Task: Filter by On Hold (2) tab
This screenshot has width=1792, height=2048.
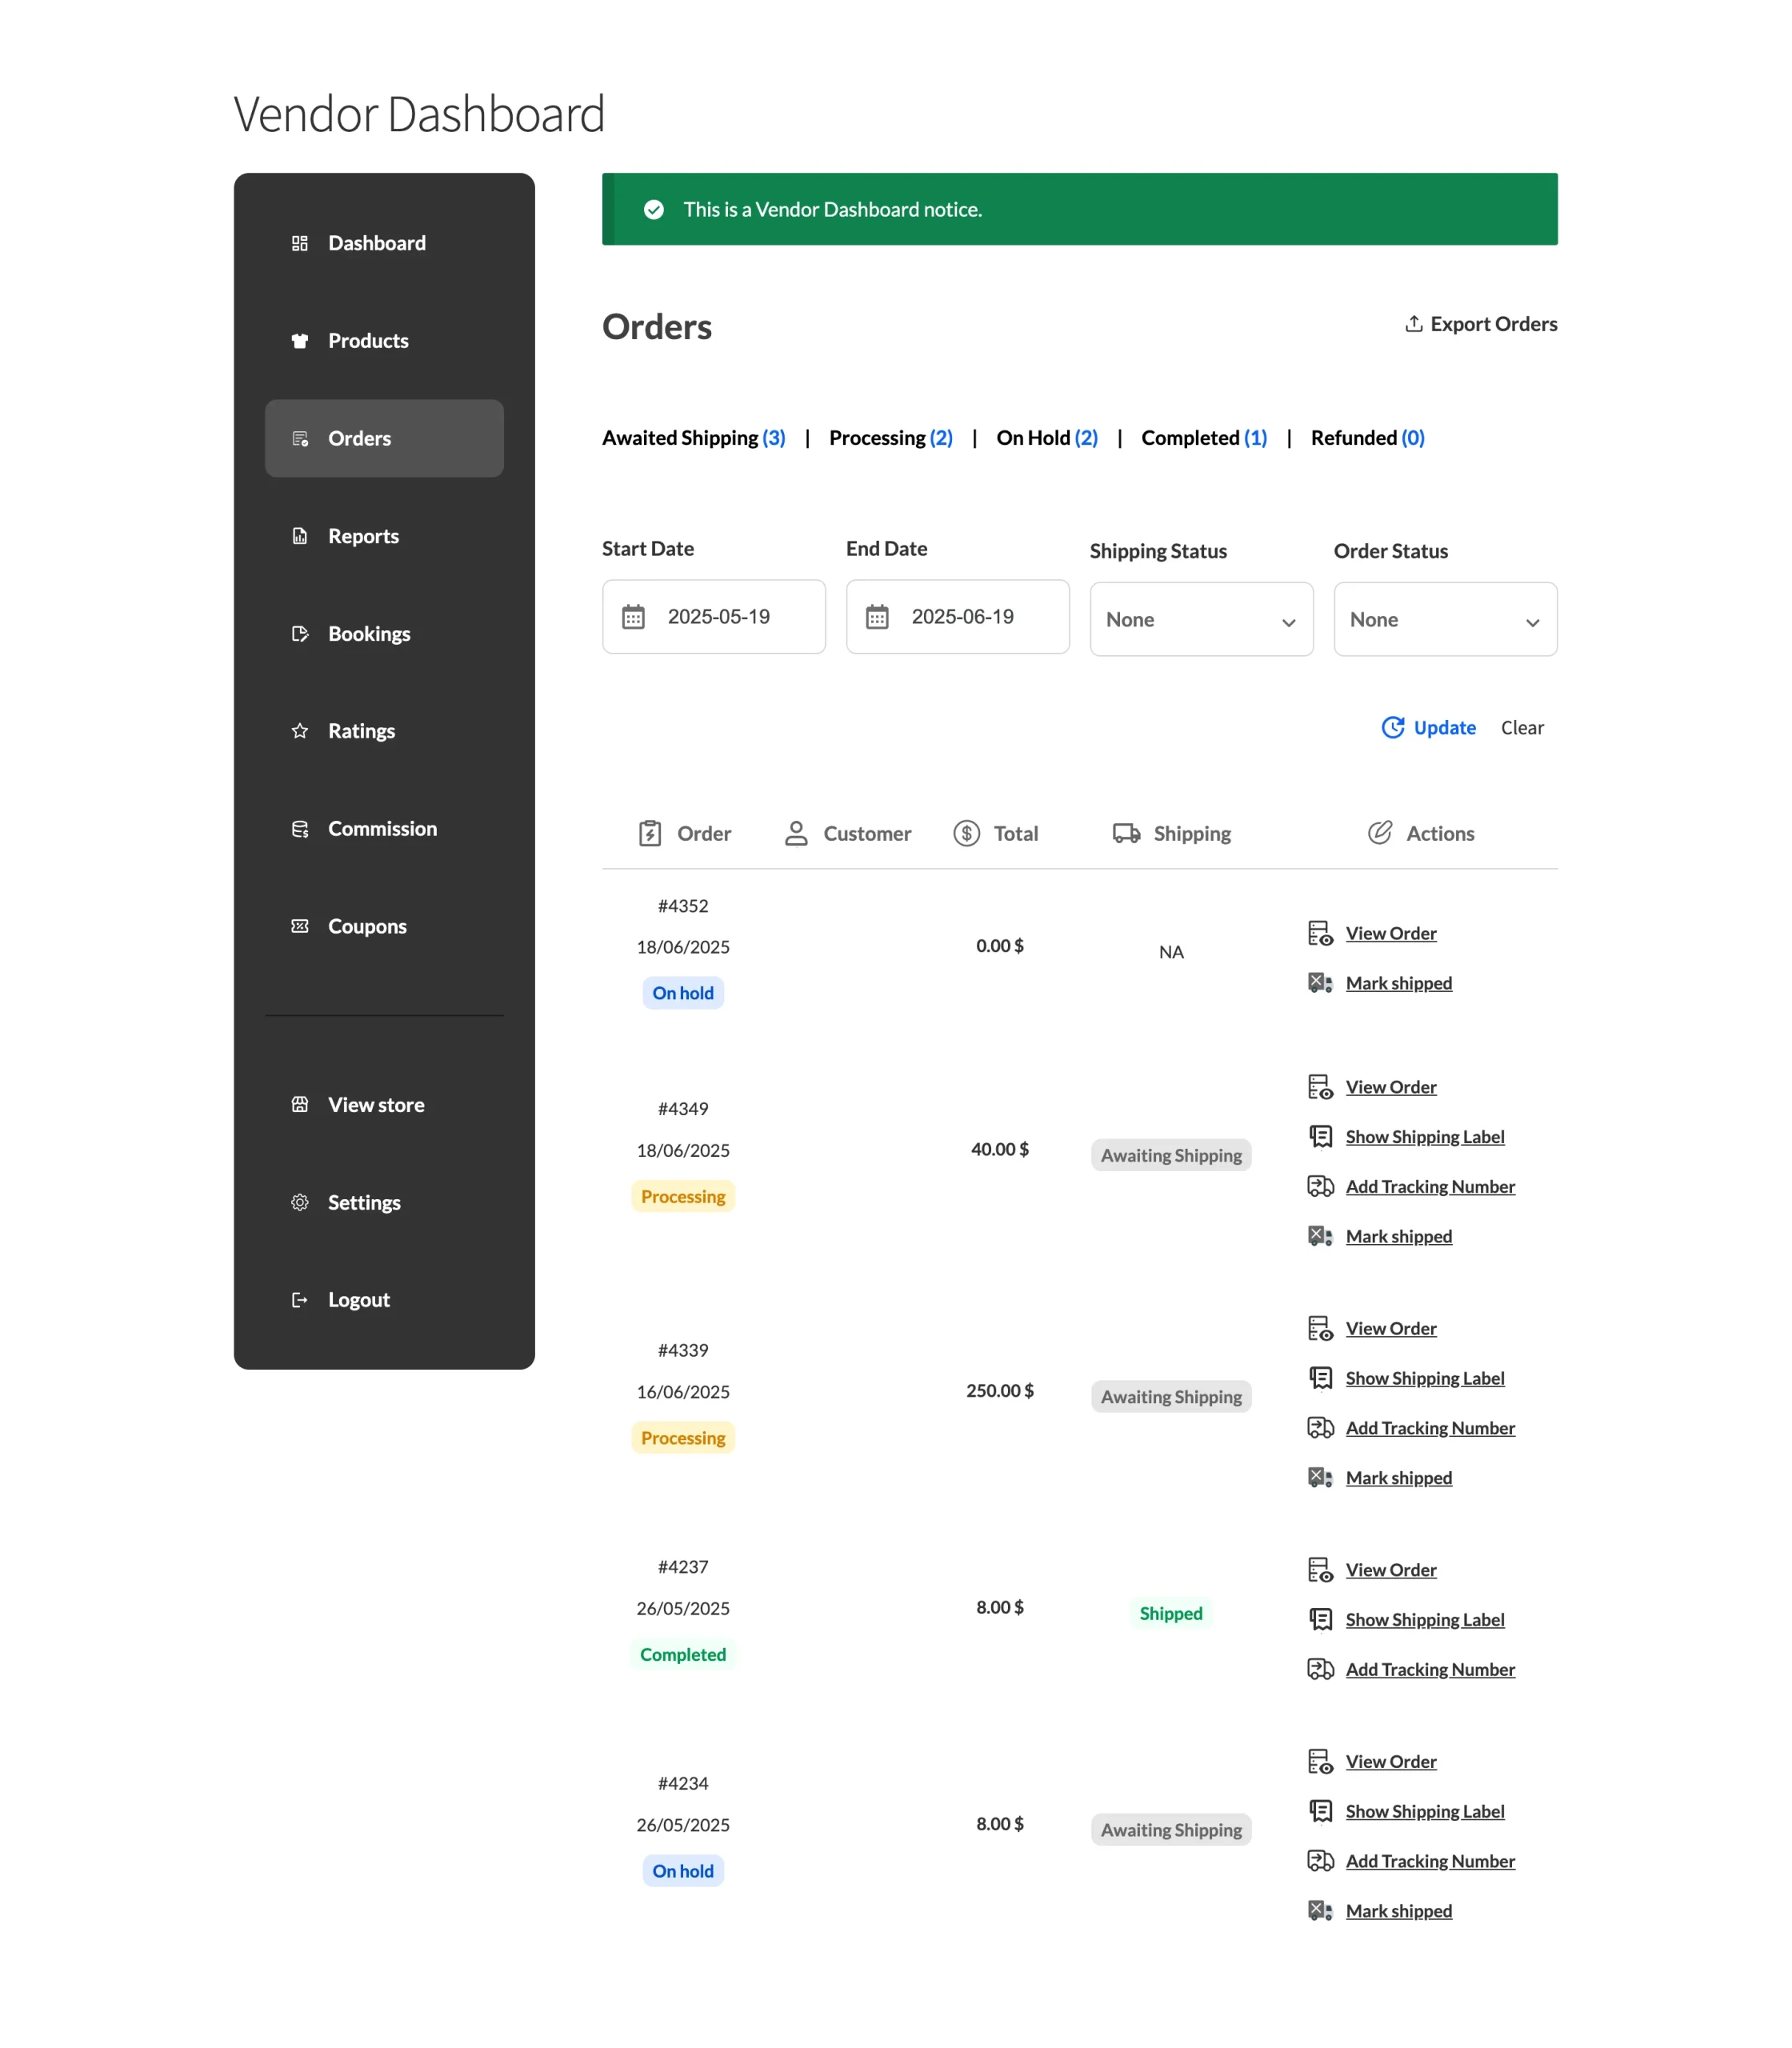Action: [1046, 438]
